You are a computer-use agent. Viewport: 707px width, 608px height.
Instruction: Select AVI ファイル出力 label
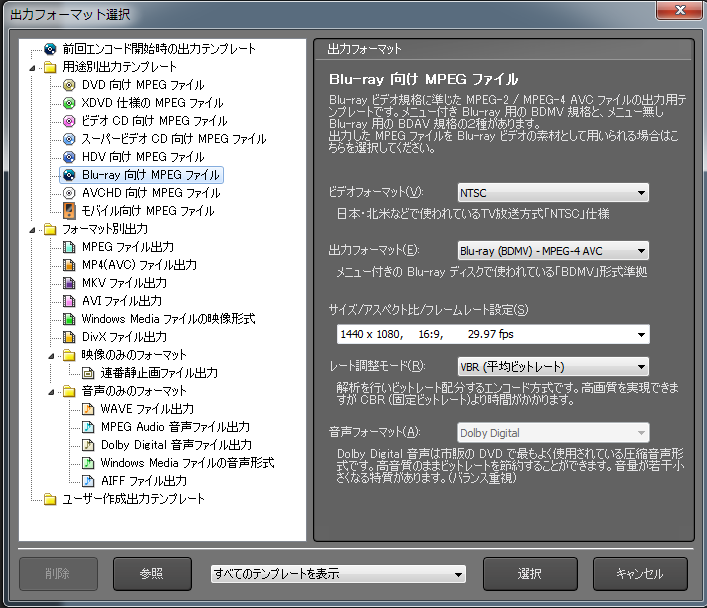[122, 301]
